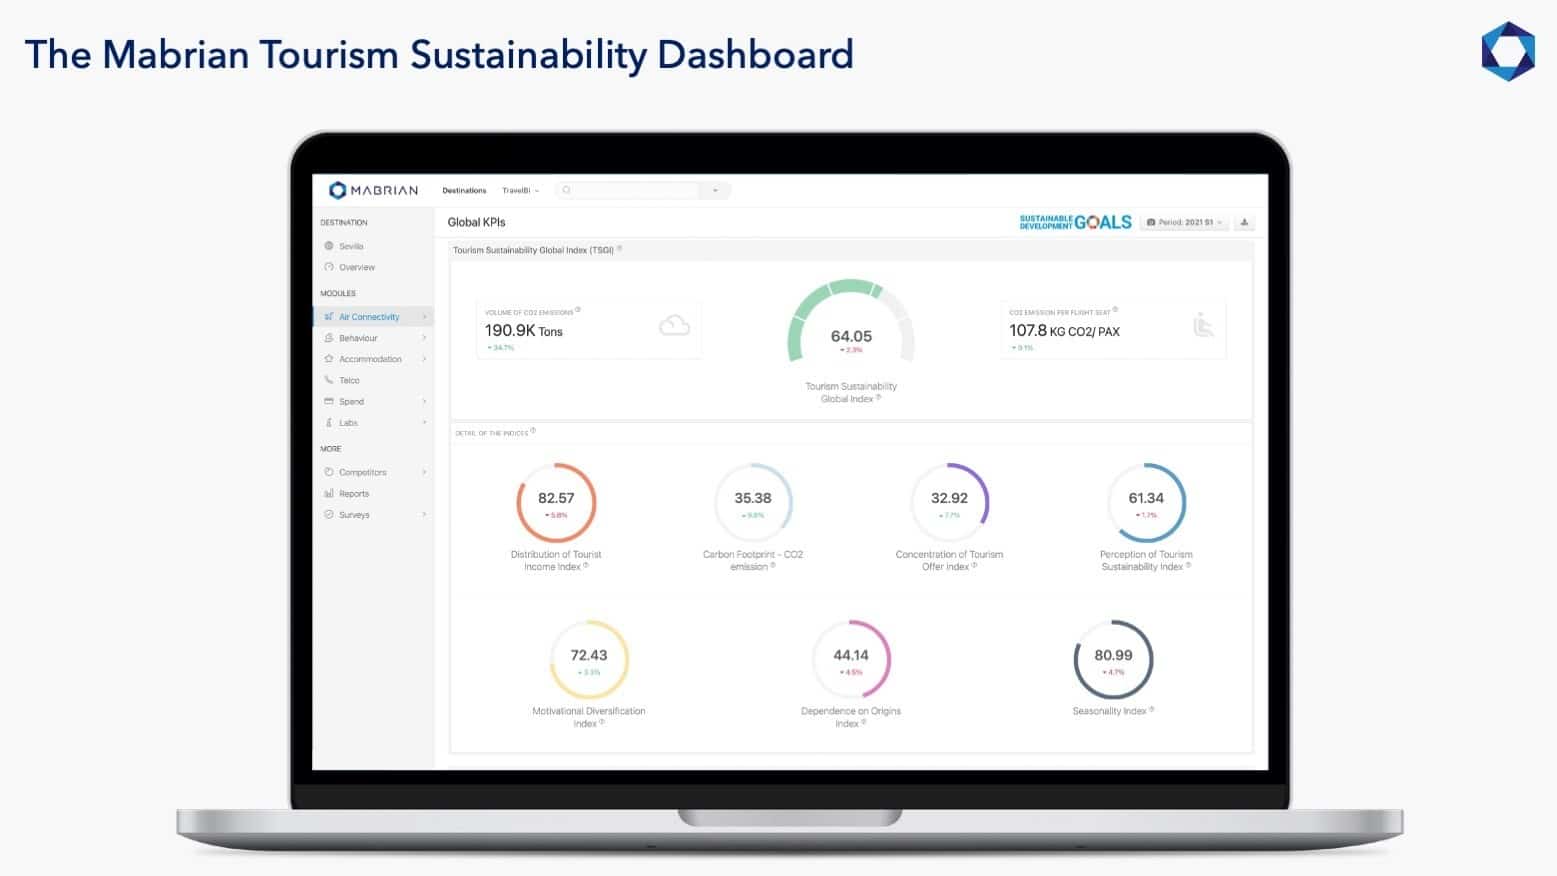1557x876 pixels.
Task: Open the Air Connectivity module
Action: tap(369, 317)
